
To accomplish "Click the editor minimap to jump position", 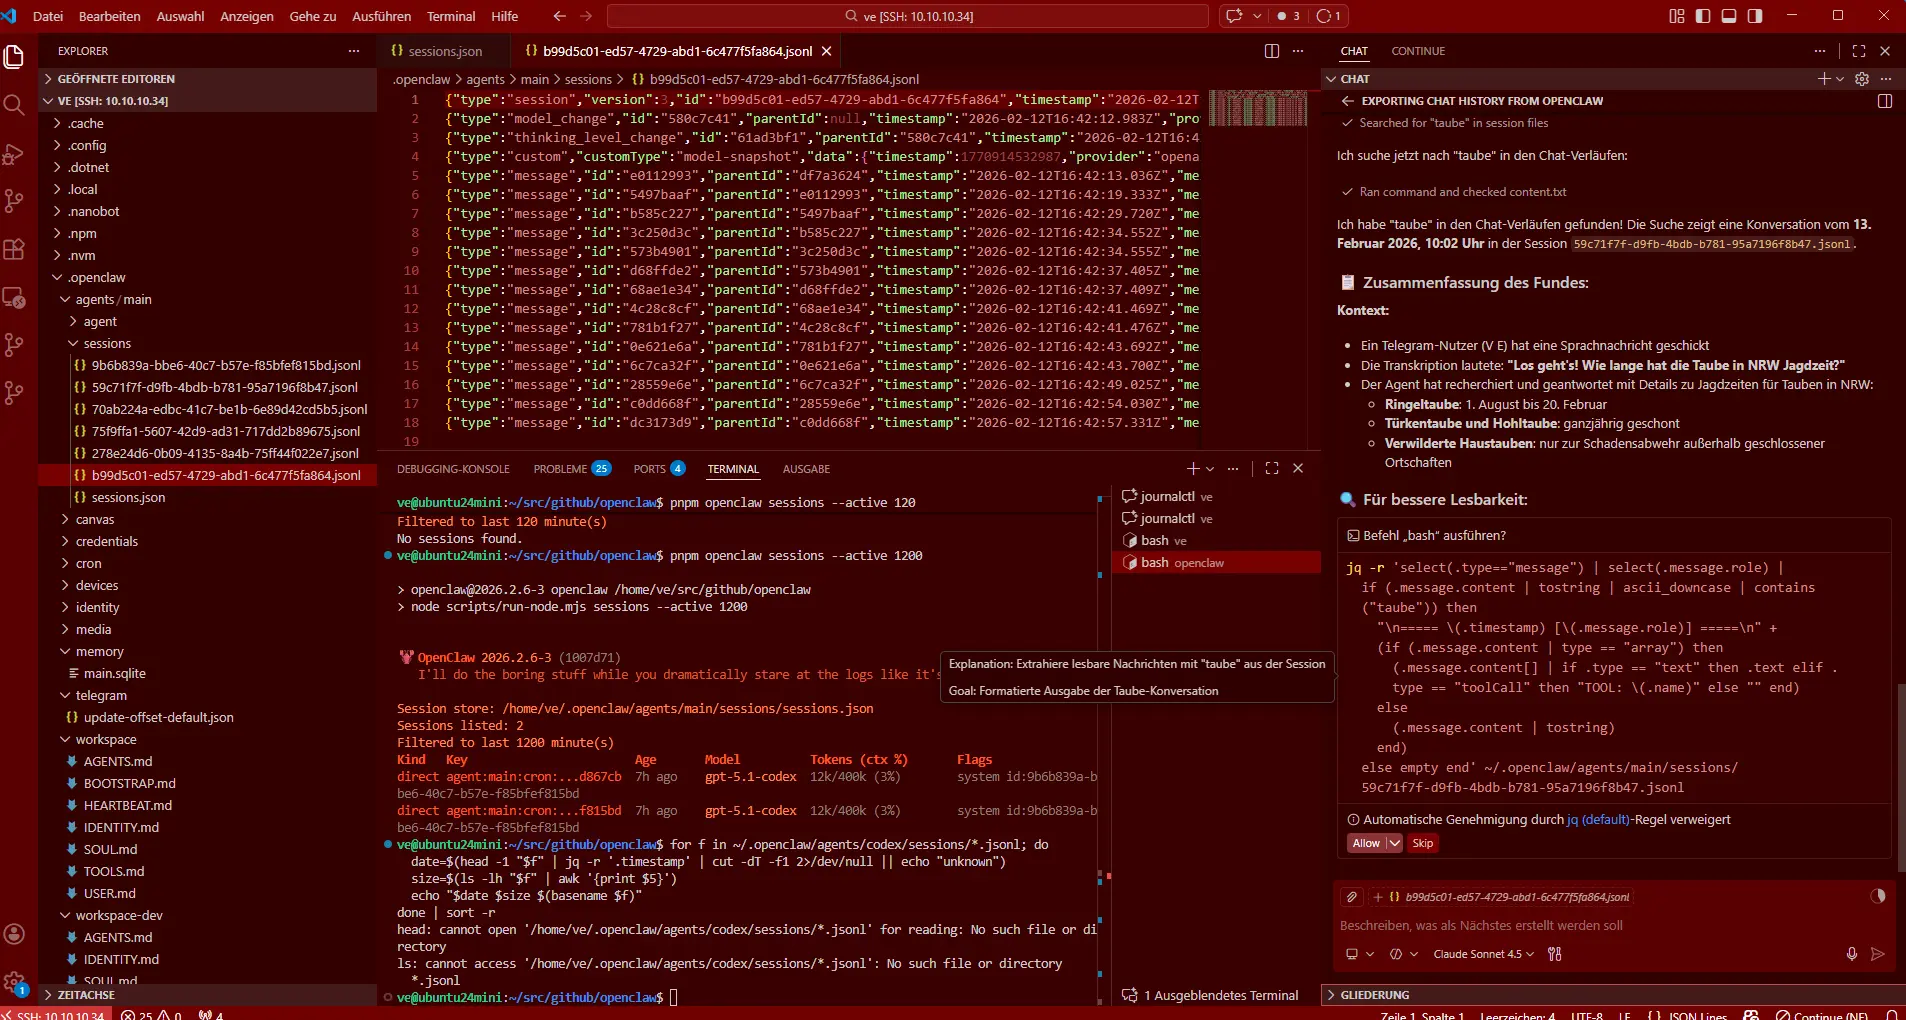I will (1257, 108).
